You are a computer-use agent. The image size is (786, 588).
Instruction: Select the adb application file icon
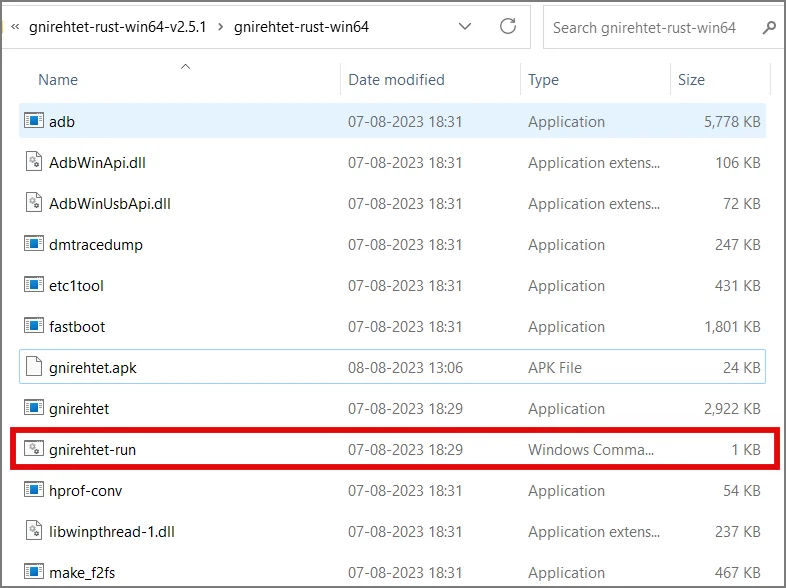[x=34, y=121]
